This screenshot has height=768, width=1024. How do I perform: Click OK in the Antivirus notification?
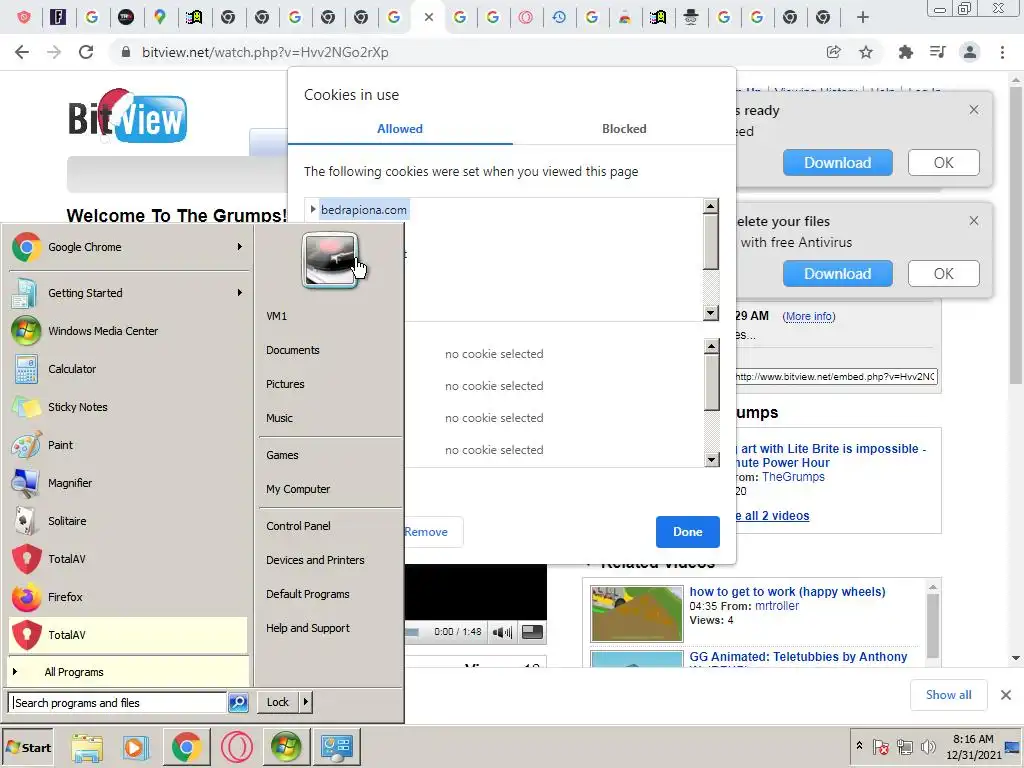[x=944, y=274]
